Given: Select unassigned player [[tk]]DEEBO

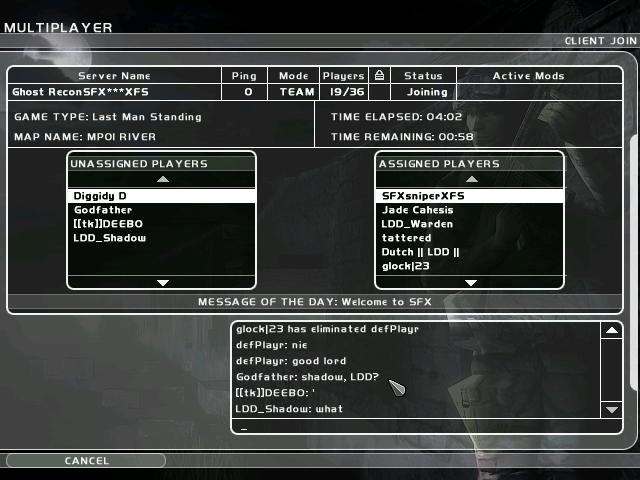Looking at the screenshot, I should (x=162, y=224).
